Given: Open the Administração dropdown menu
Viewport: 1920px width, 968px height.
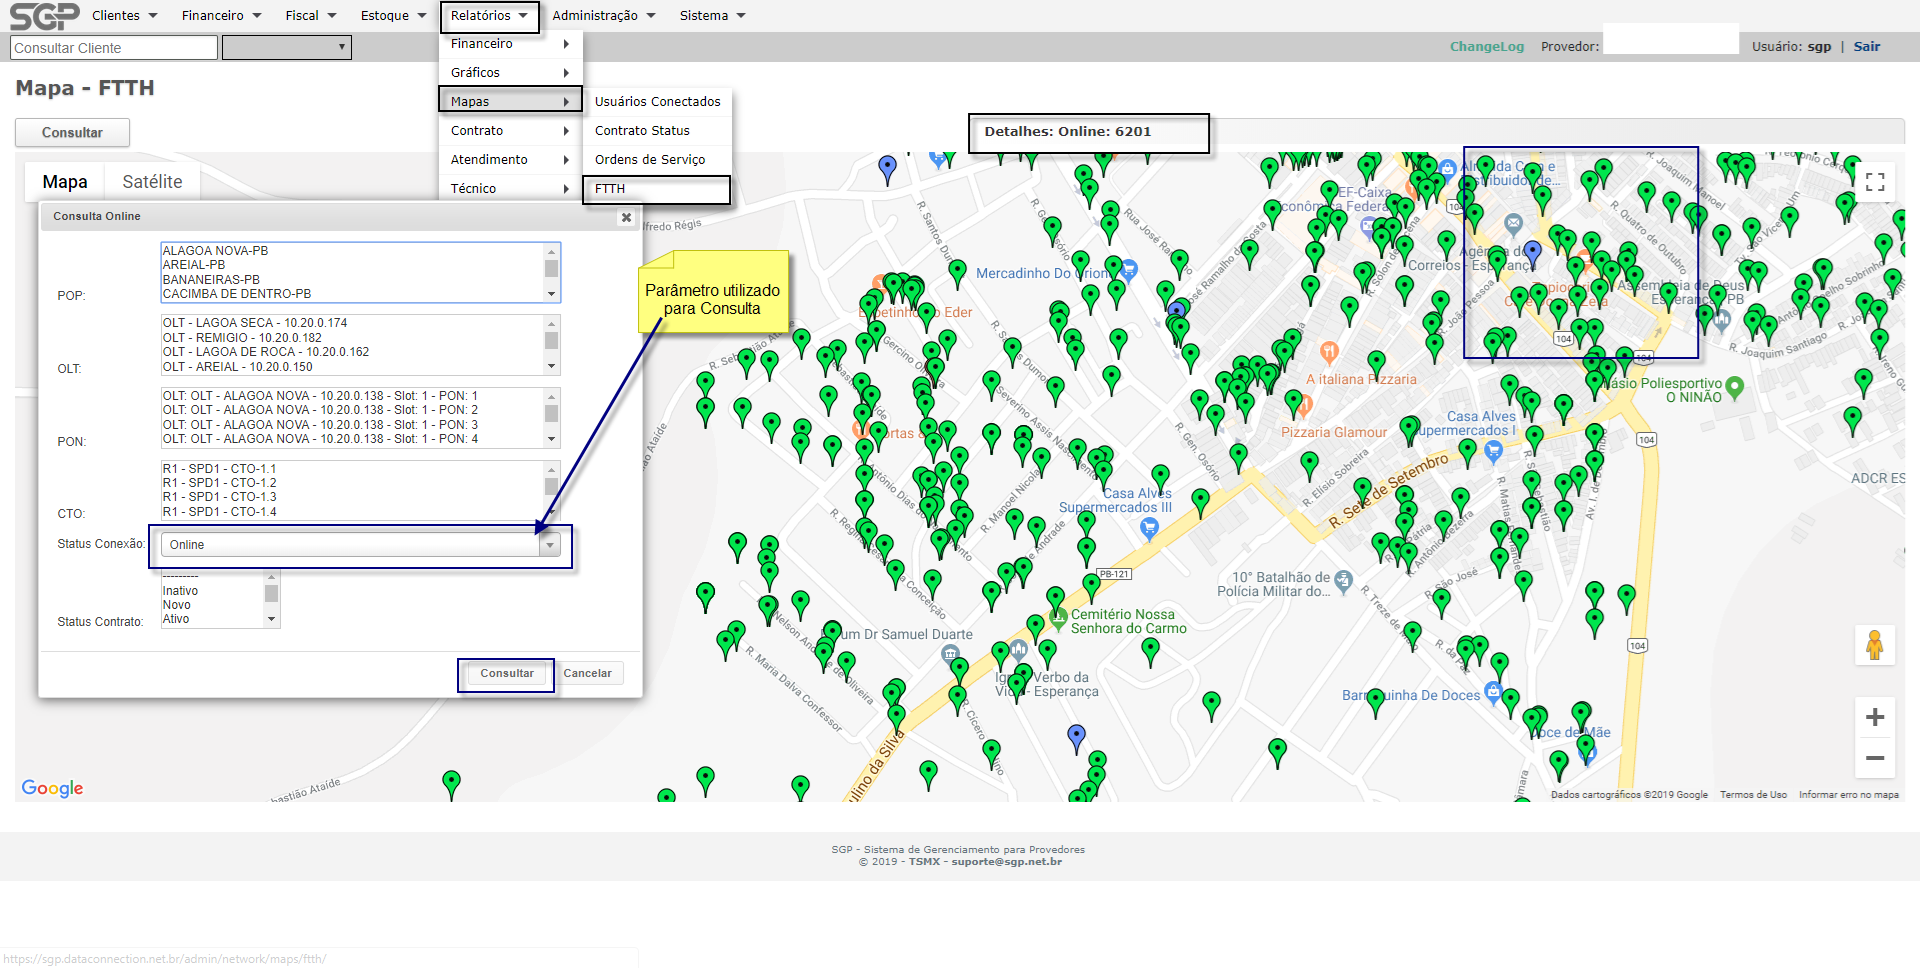Looking at the screenshot, I should click(603, 16).
